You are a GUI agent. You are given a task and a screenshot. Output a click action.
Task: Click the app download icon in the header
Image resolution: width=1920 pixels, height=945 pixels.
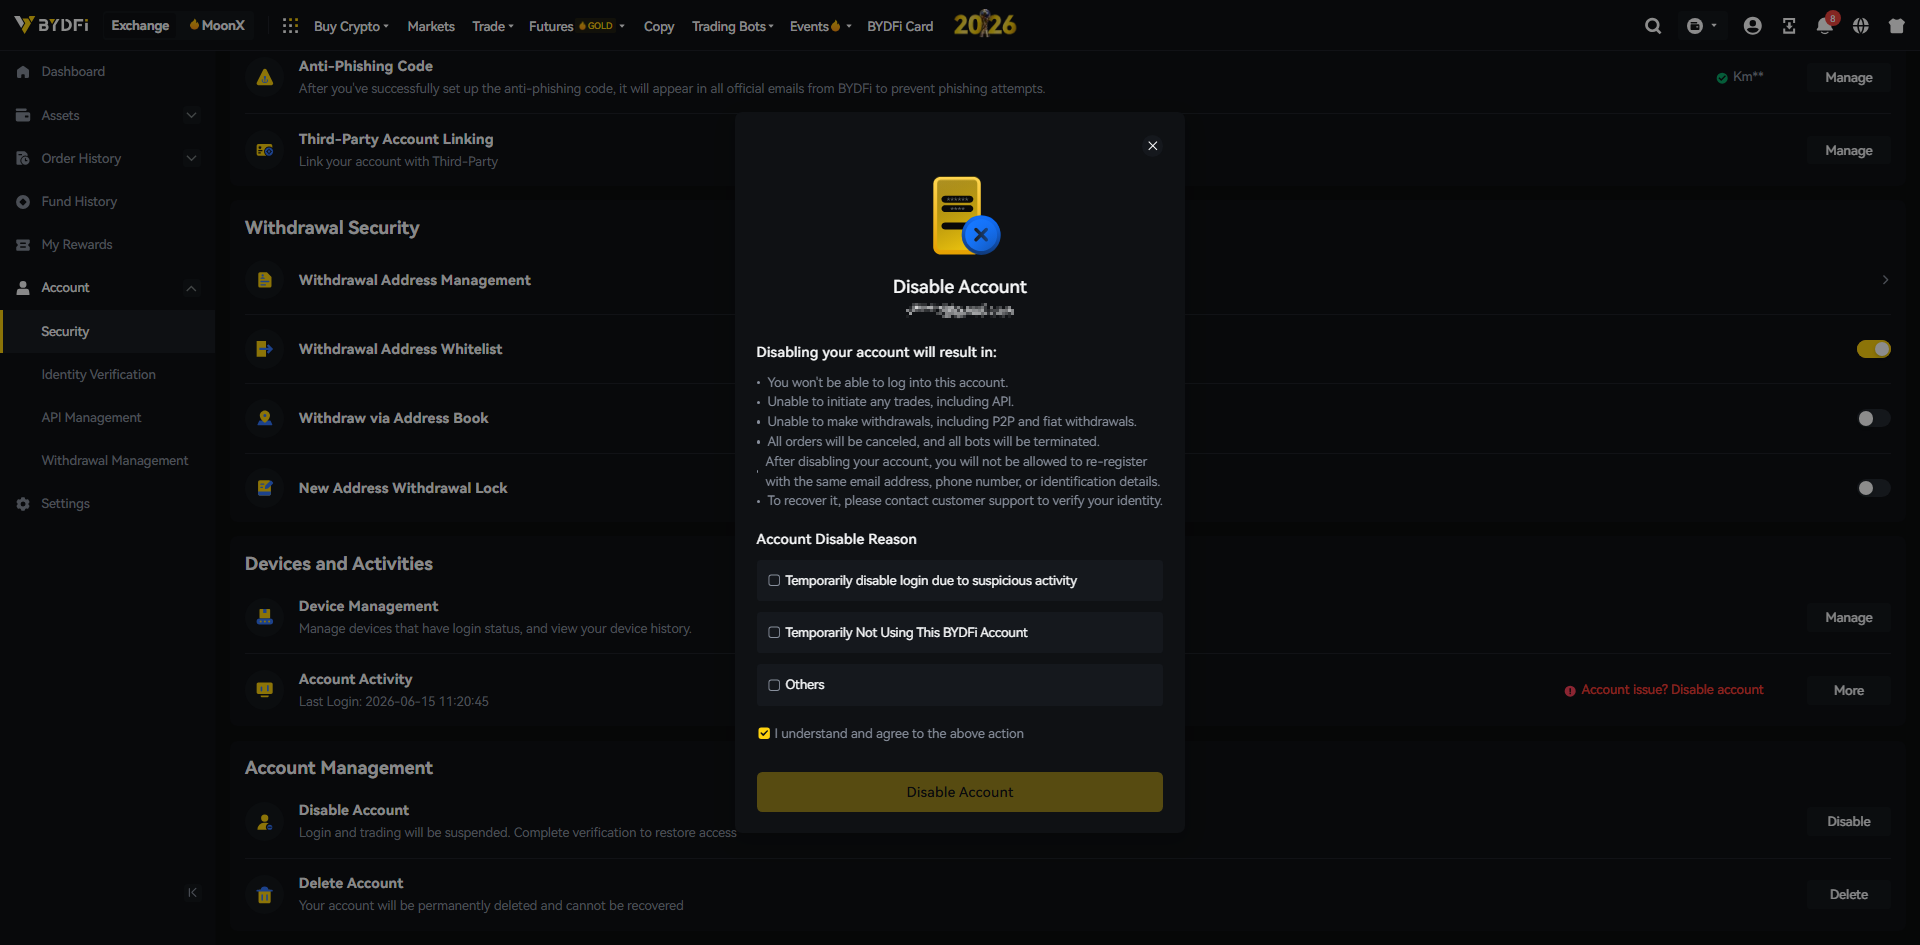[1789, 26]
